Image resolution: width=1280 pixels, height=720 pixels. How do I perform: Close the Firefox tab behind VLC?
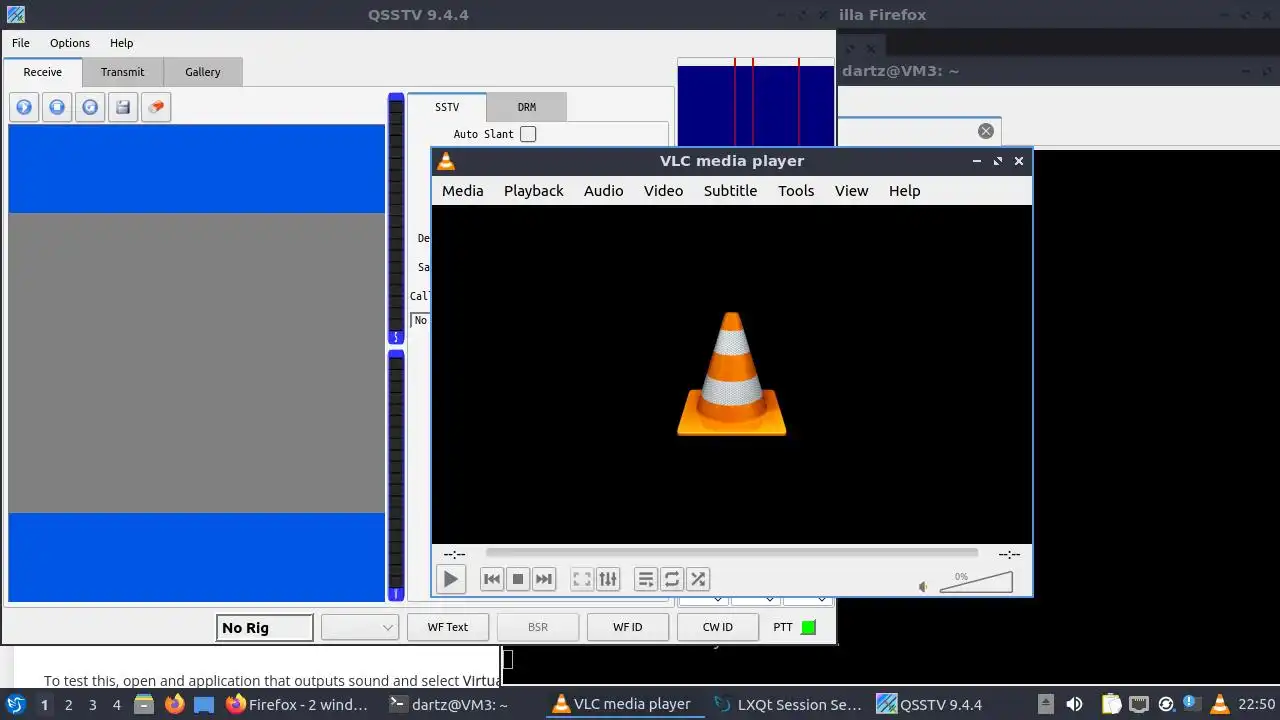[986, 131]
